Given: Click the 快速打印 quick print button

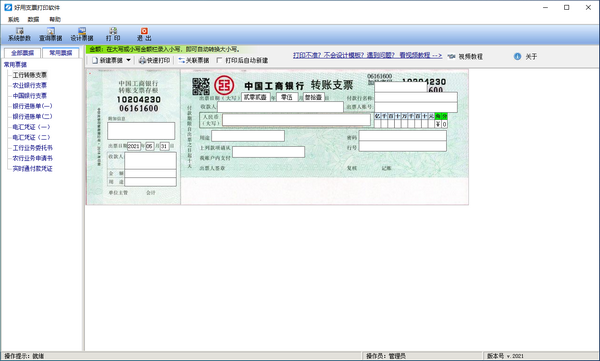Looking at the screenshot, I should tap(155, 60).
